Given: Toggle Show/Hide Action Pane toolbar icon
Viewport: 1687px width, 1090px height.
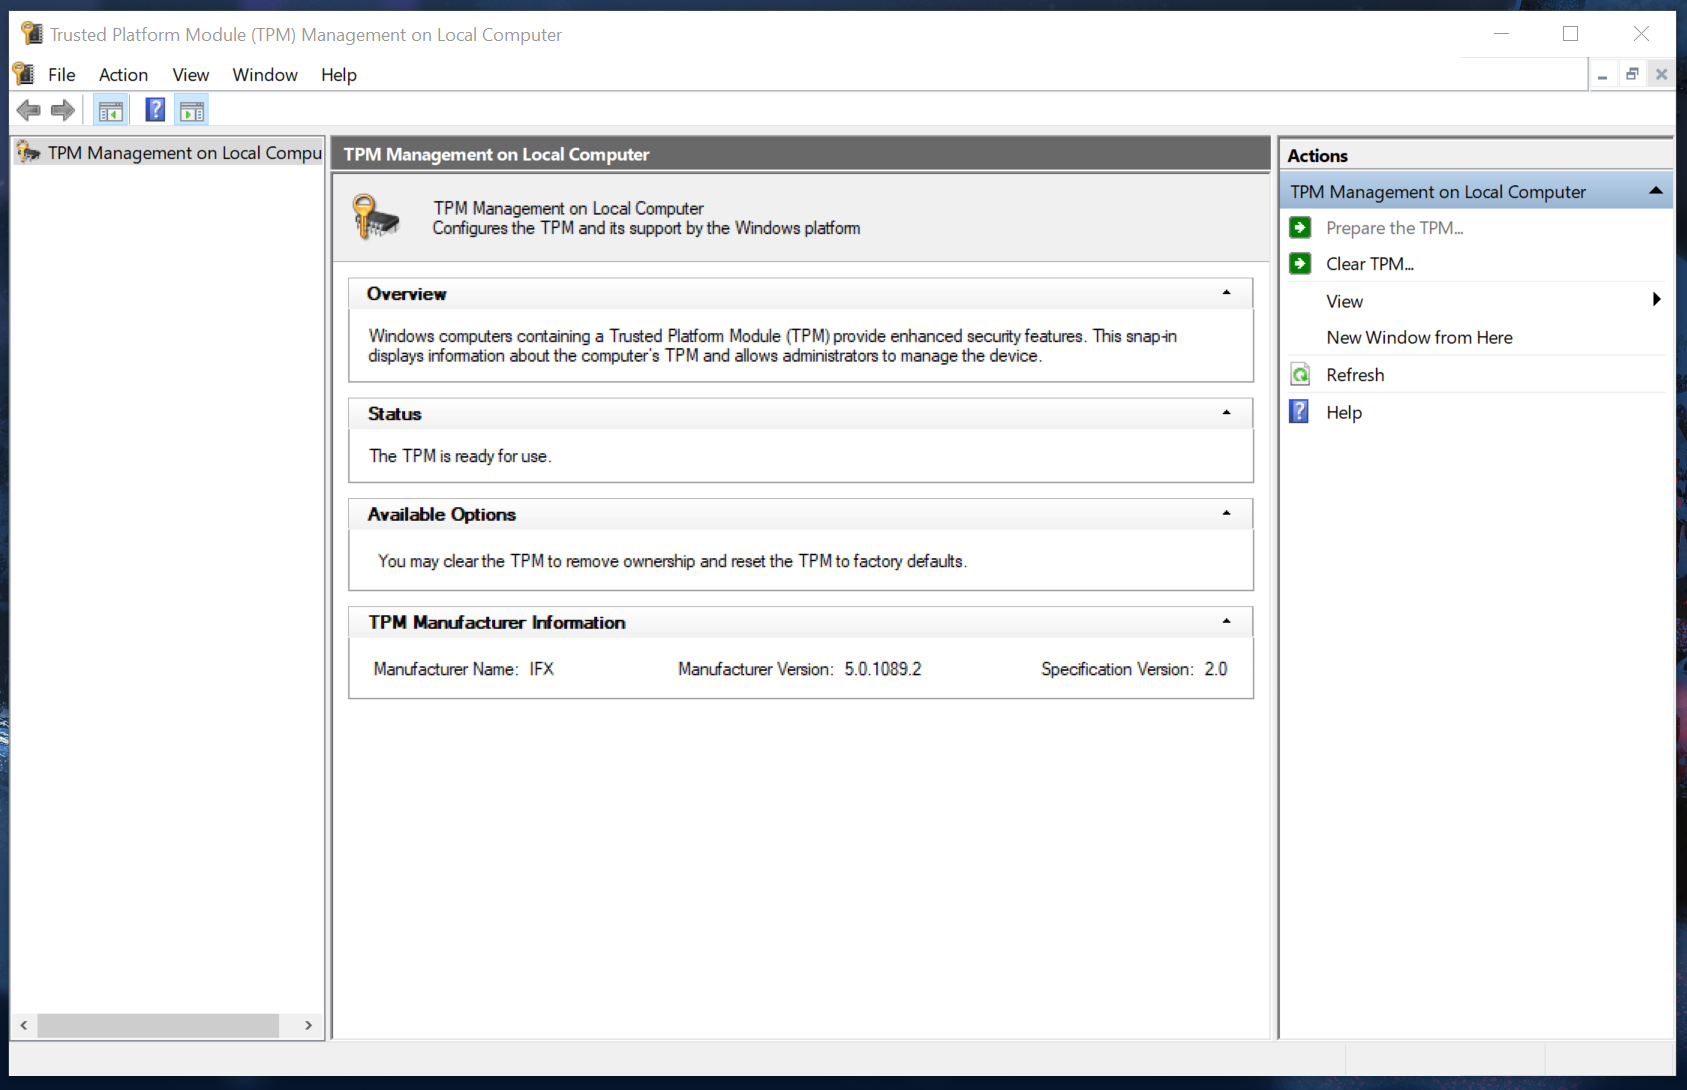Looking at the screenshot, I should click(191, 110).
